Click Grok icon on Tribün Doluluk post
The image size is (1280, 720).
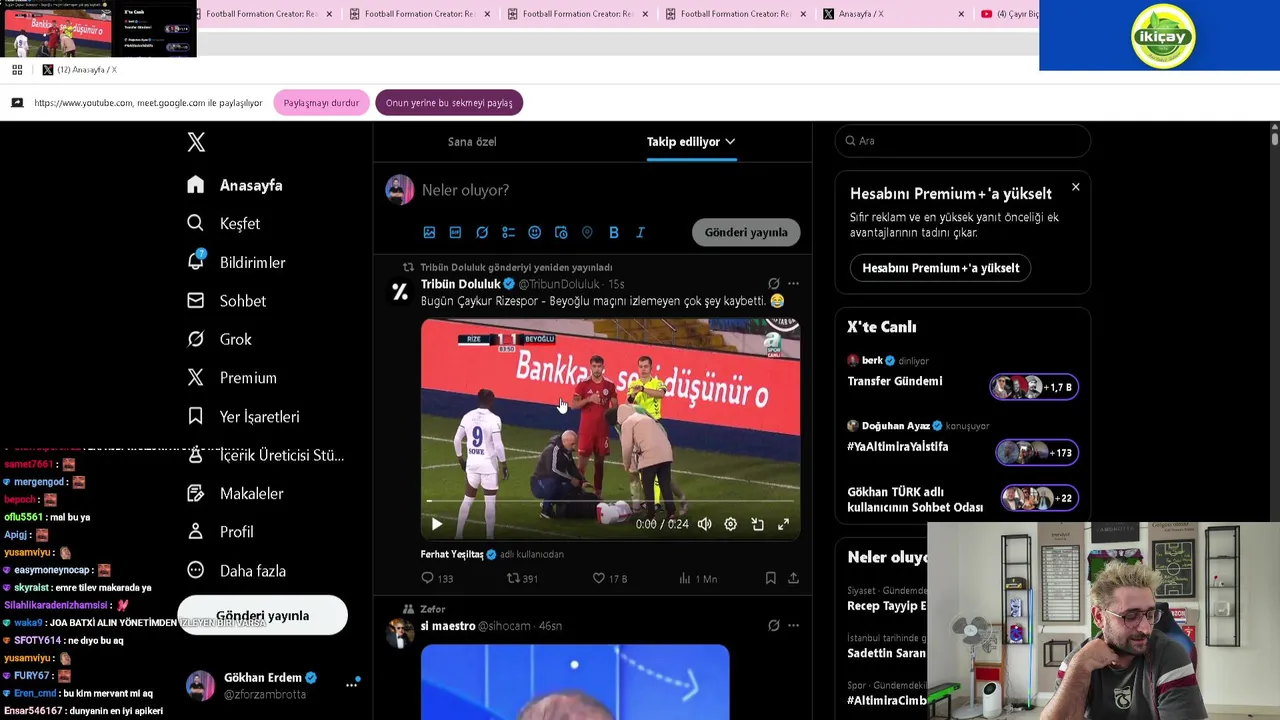point(773,284)
